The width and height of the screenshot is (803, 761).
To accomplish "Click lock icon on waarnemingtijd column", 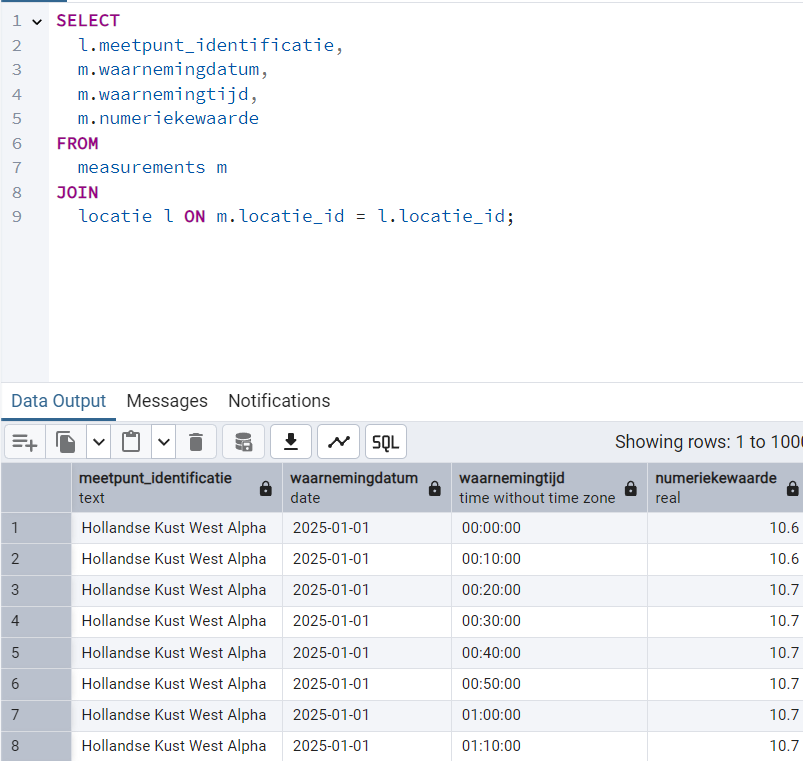I will 630,489.
